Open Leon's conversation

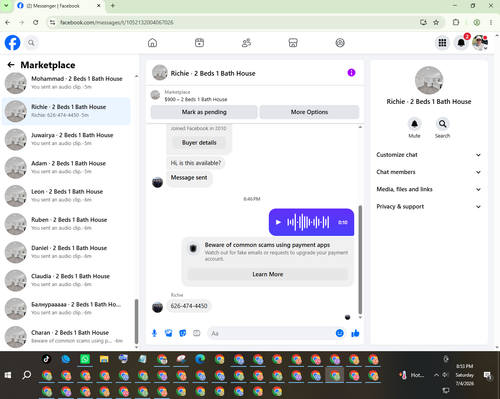(x=67, y=196)
